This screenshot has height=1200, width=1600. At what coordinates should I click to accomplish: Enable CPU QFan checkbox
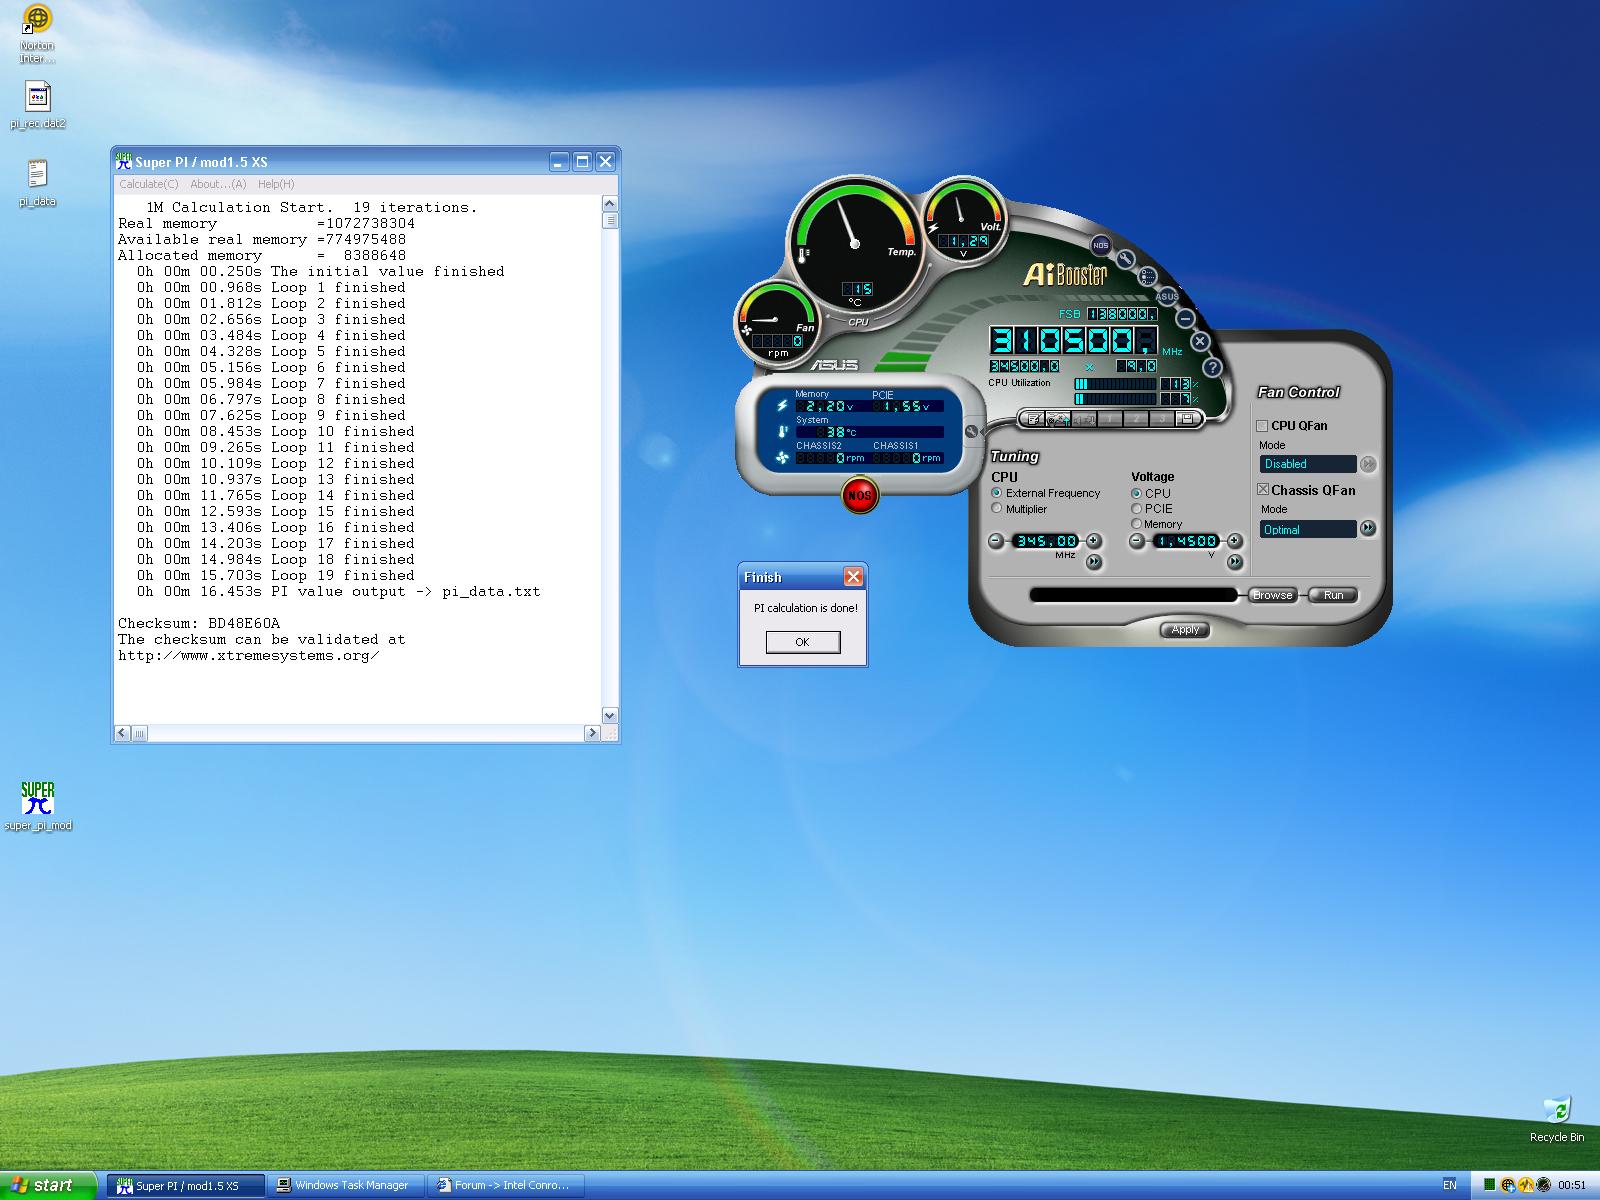point(1262,425)
